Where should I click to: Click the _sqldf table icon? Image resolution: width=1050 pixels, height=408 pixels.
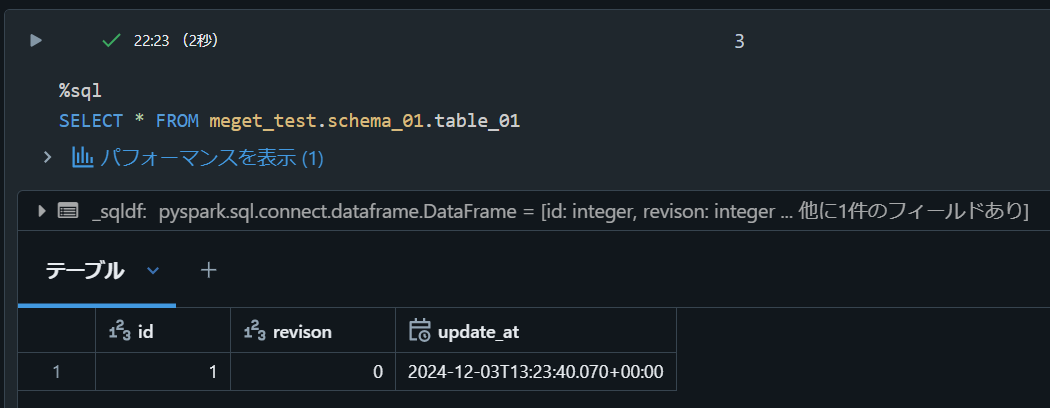[x=68, y=211]
